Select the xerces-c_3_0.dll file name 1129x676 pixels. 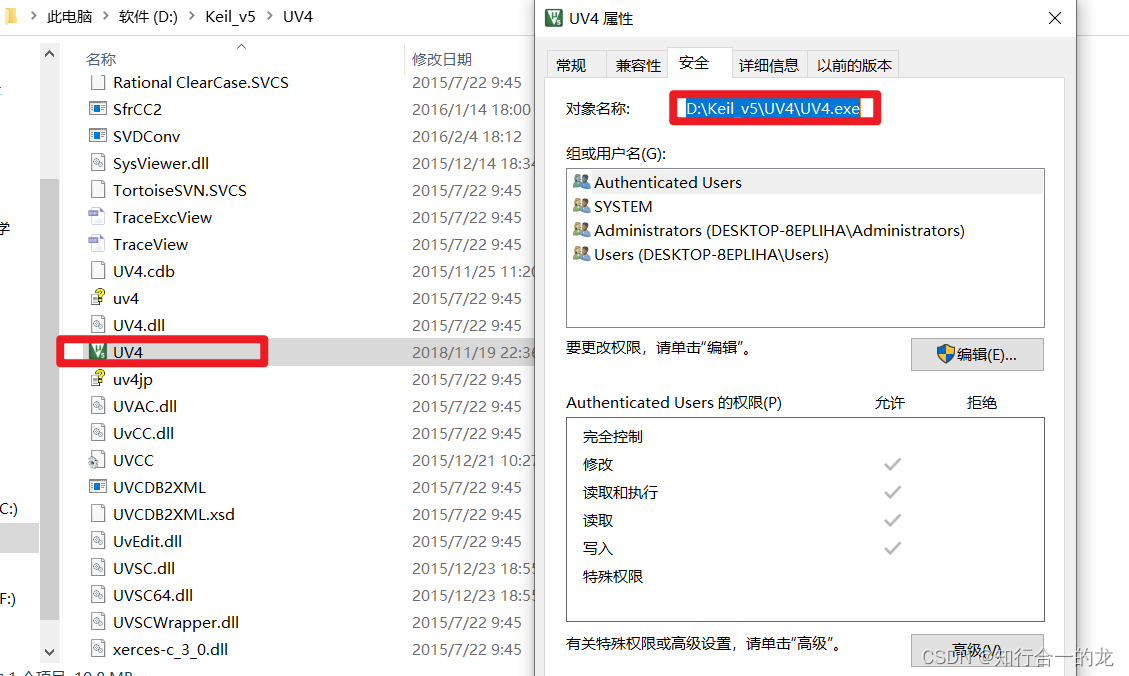[x=171, y=649]
